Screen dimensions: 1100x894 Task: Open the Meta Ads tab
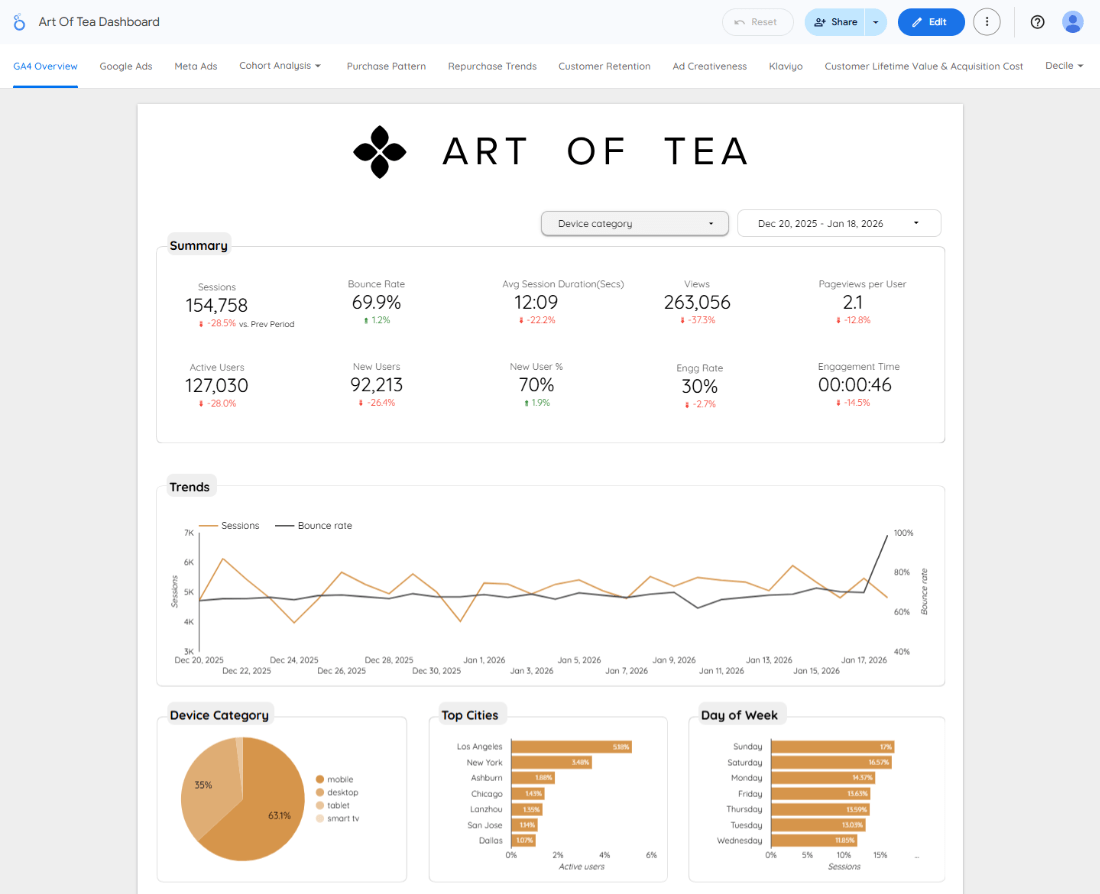196,66
